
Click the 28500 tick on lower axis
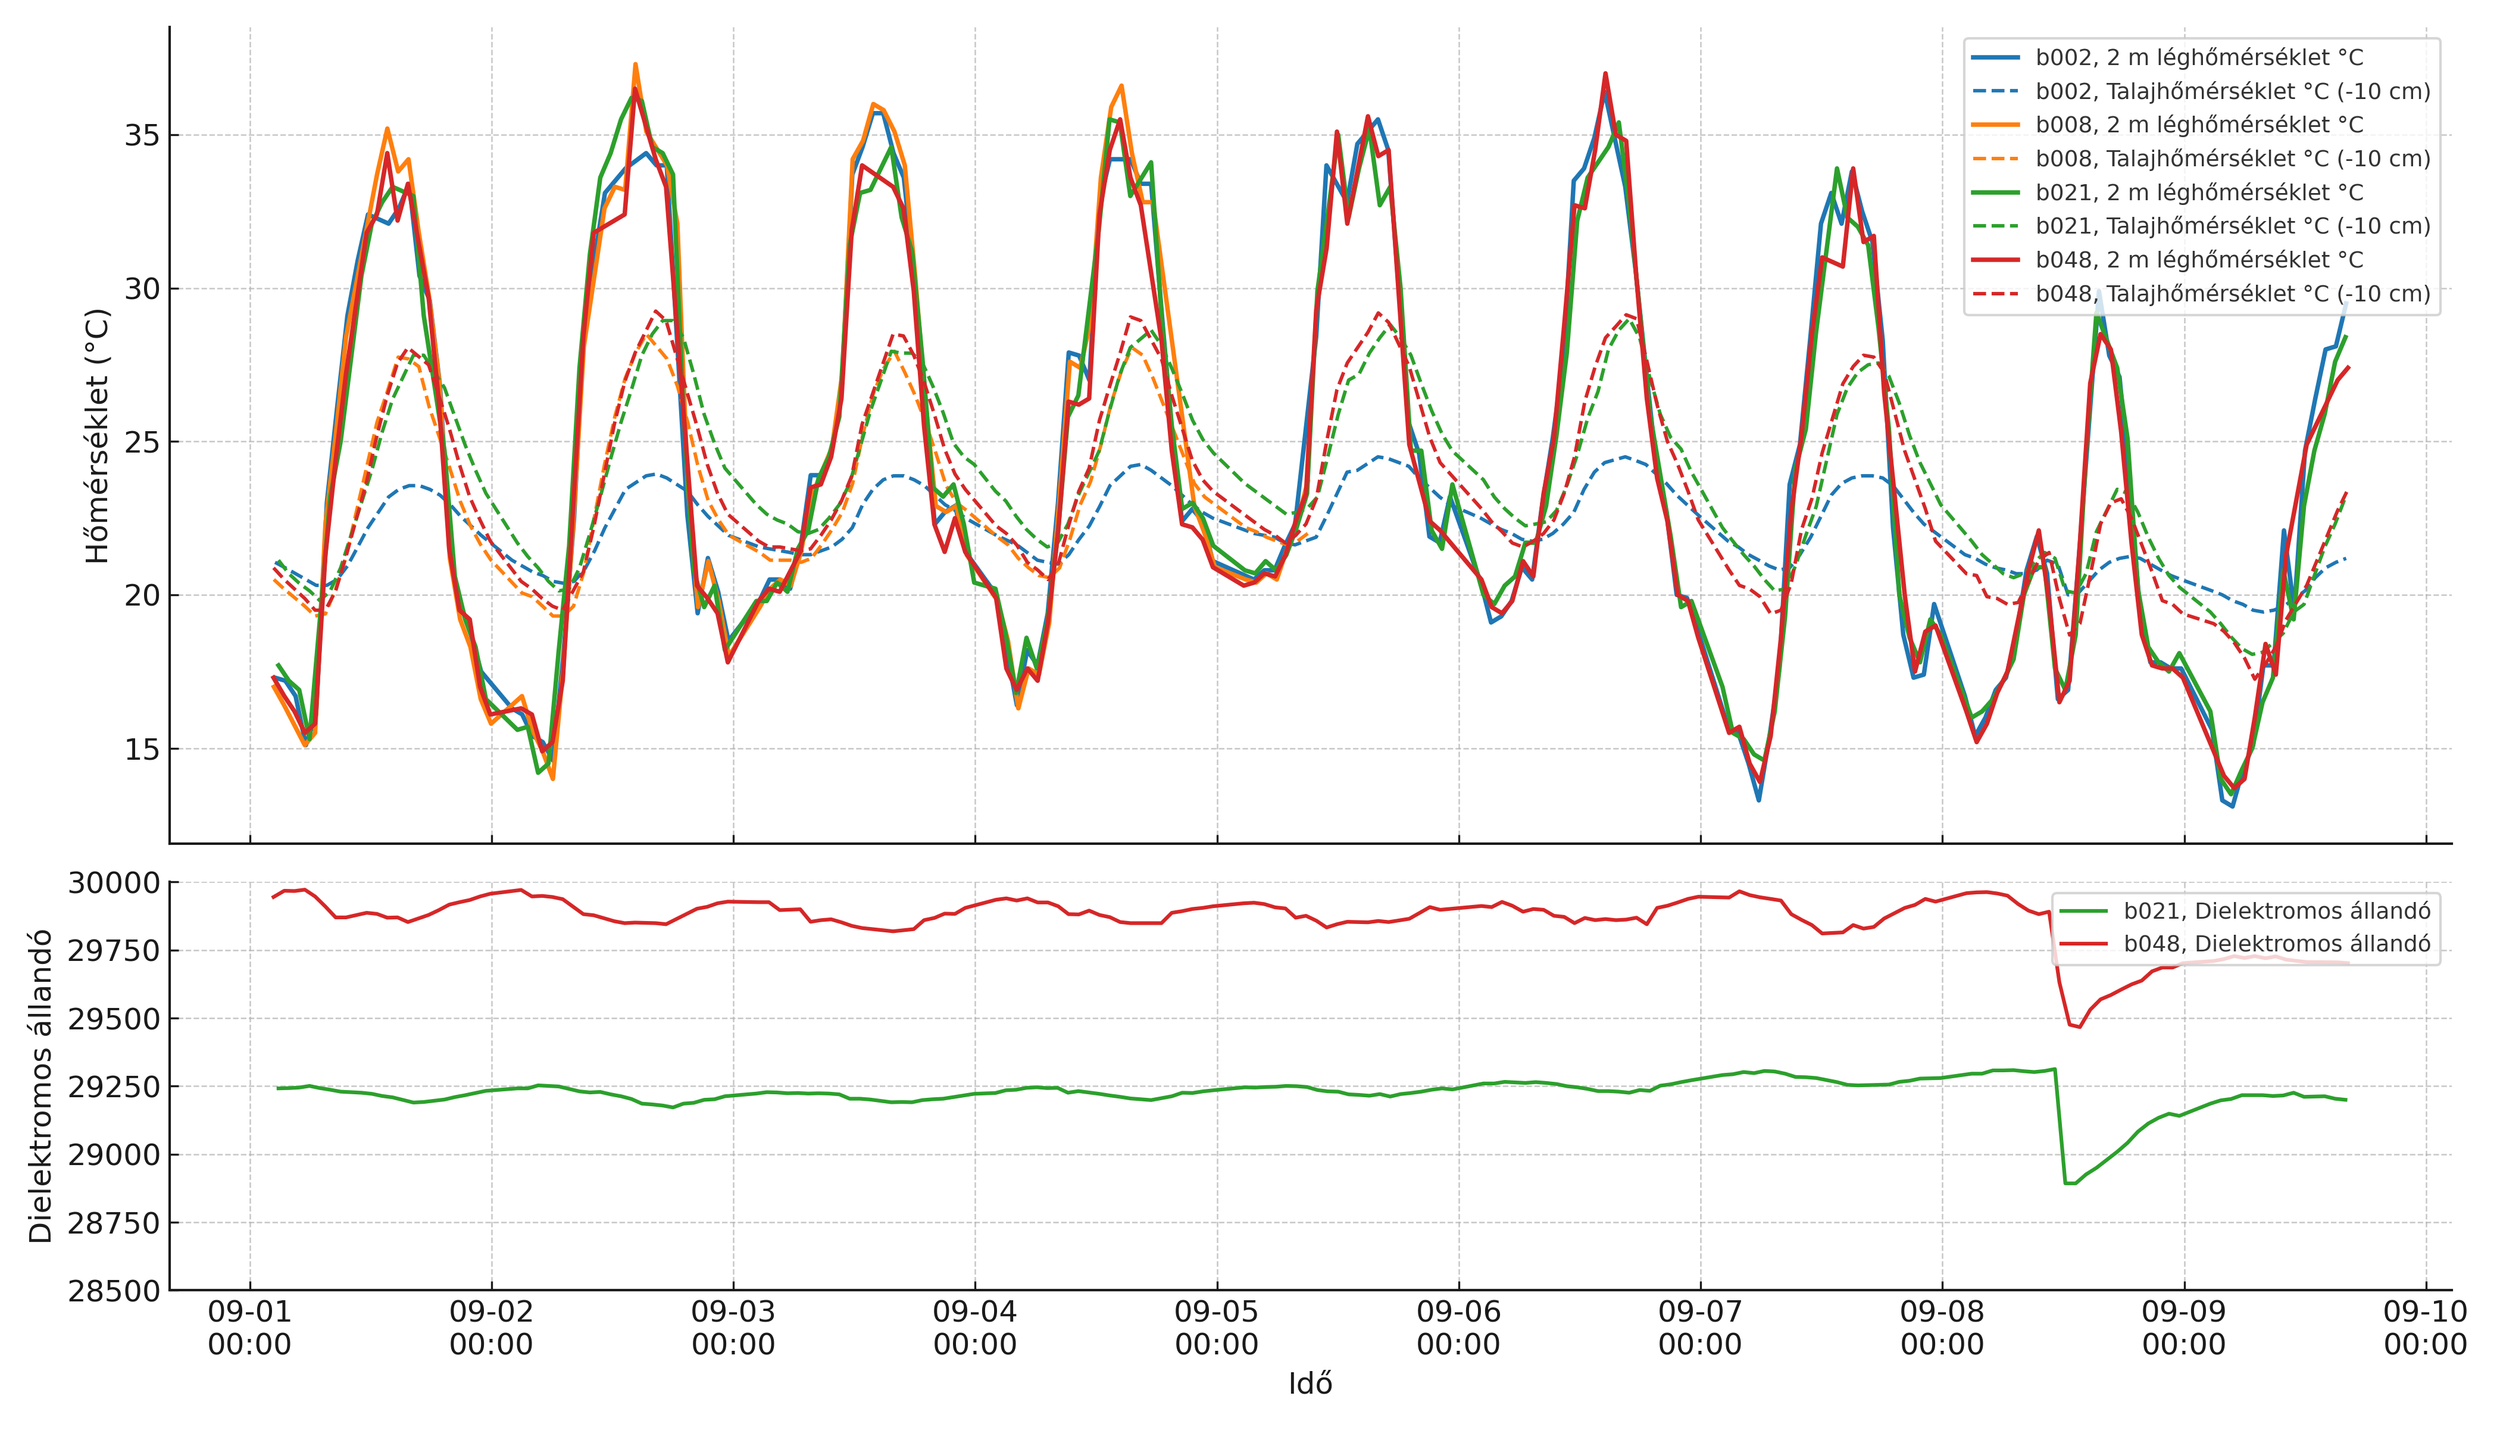[x=113, y=1291]
